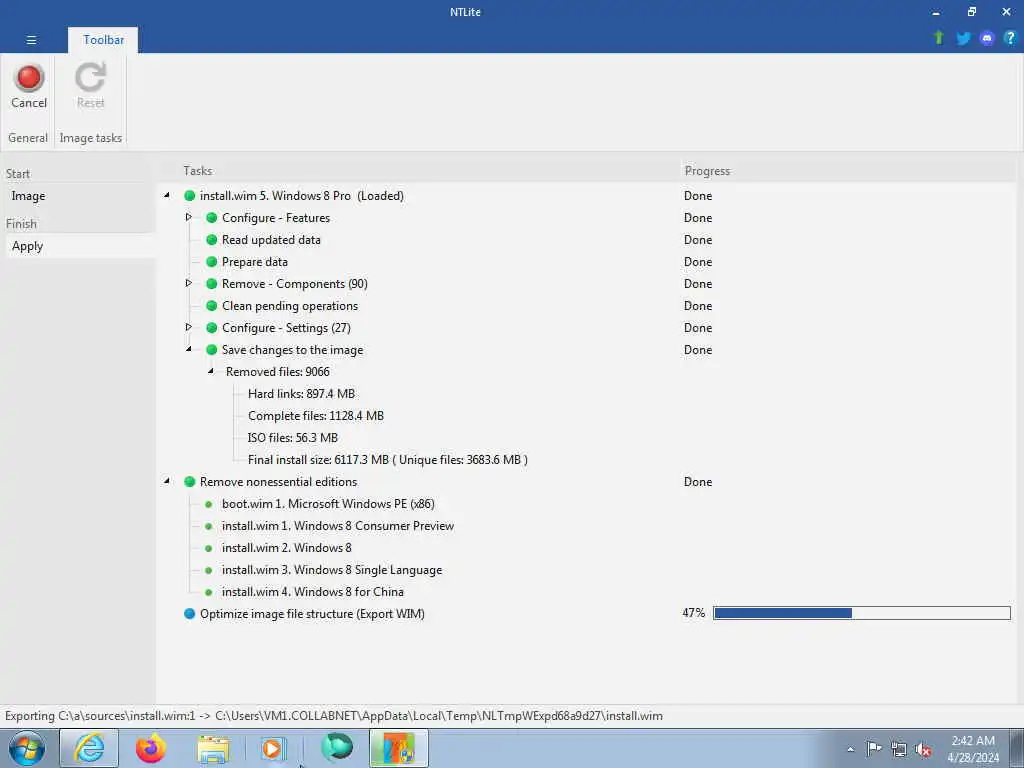Screen dimensions: 1024x768
Task: Click status dot beside Clean pending operations
Action: point(211,306)
